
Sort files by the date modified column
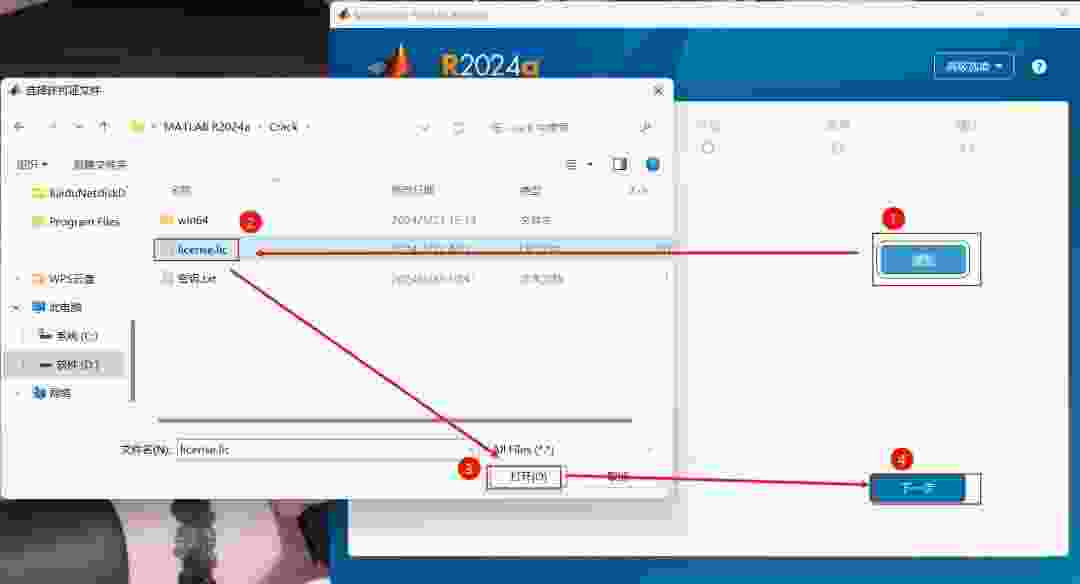[x=413, y=189]
